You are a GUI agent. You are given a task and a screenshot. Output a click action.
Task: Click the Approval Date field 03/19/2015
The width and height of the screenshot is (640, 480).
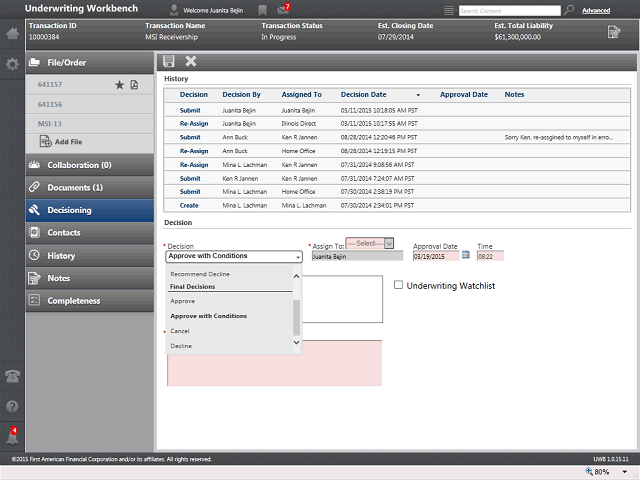coord(436,256)
